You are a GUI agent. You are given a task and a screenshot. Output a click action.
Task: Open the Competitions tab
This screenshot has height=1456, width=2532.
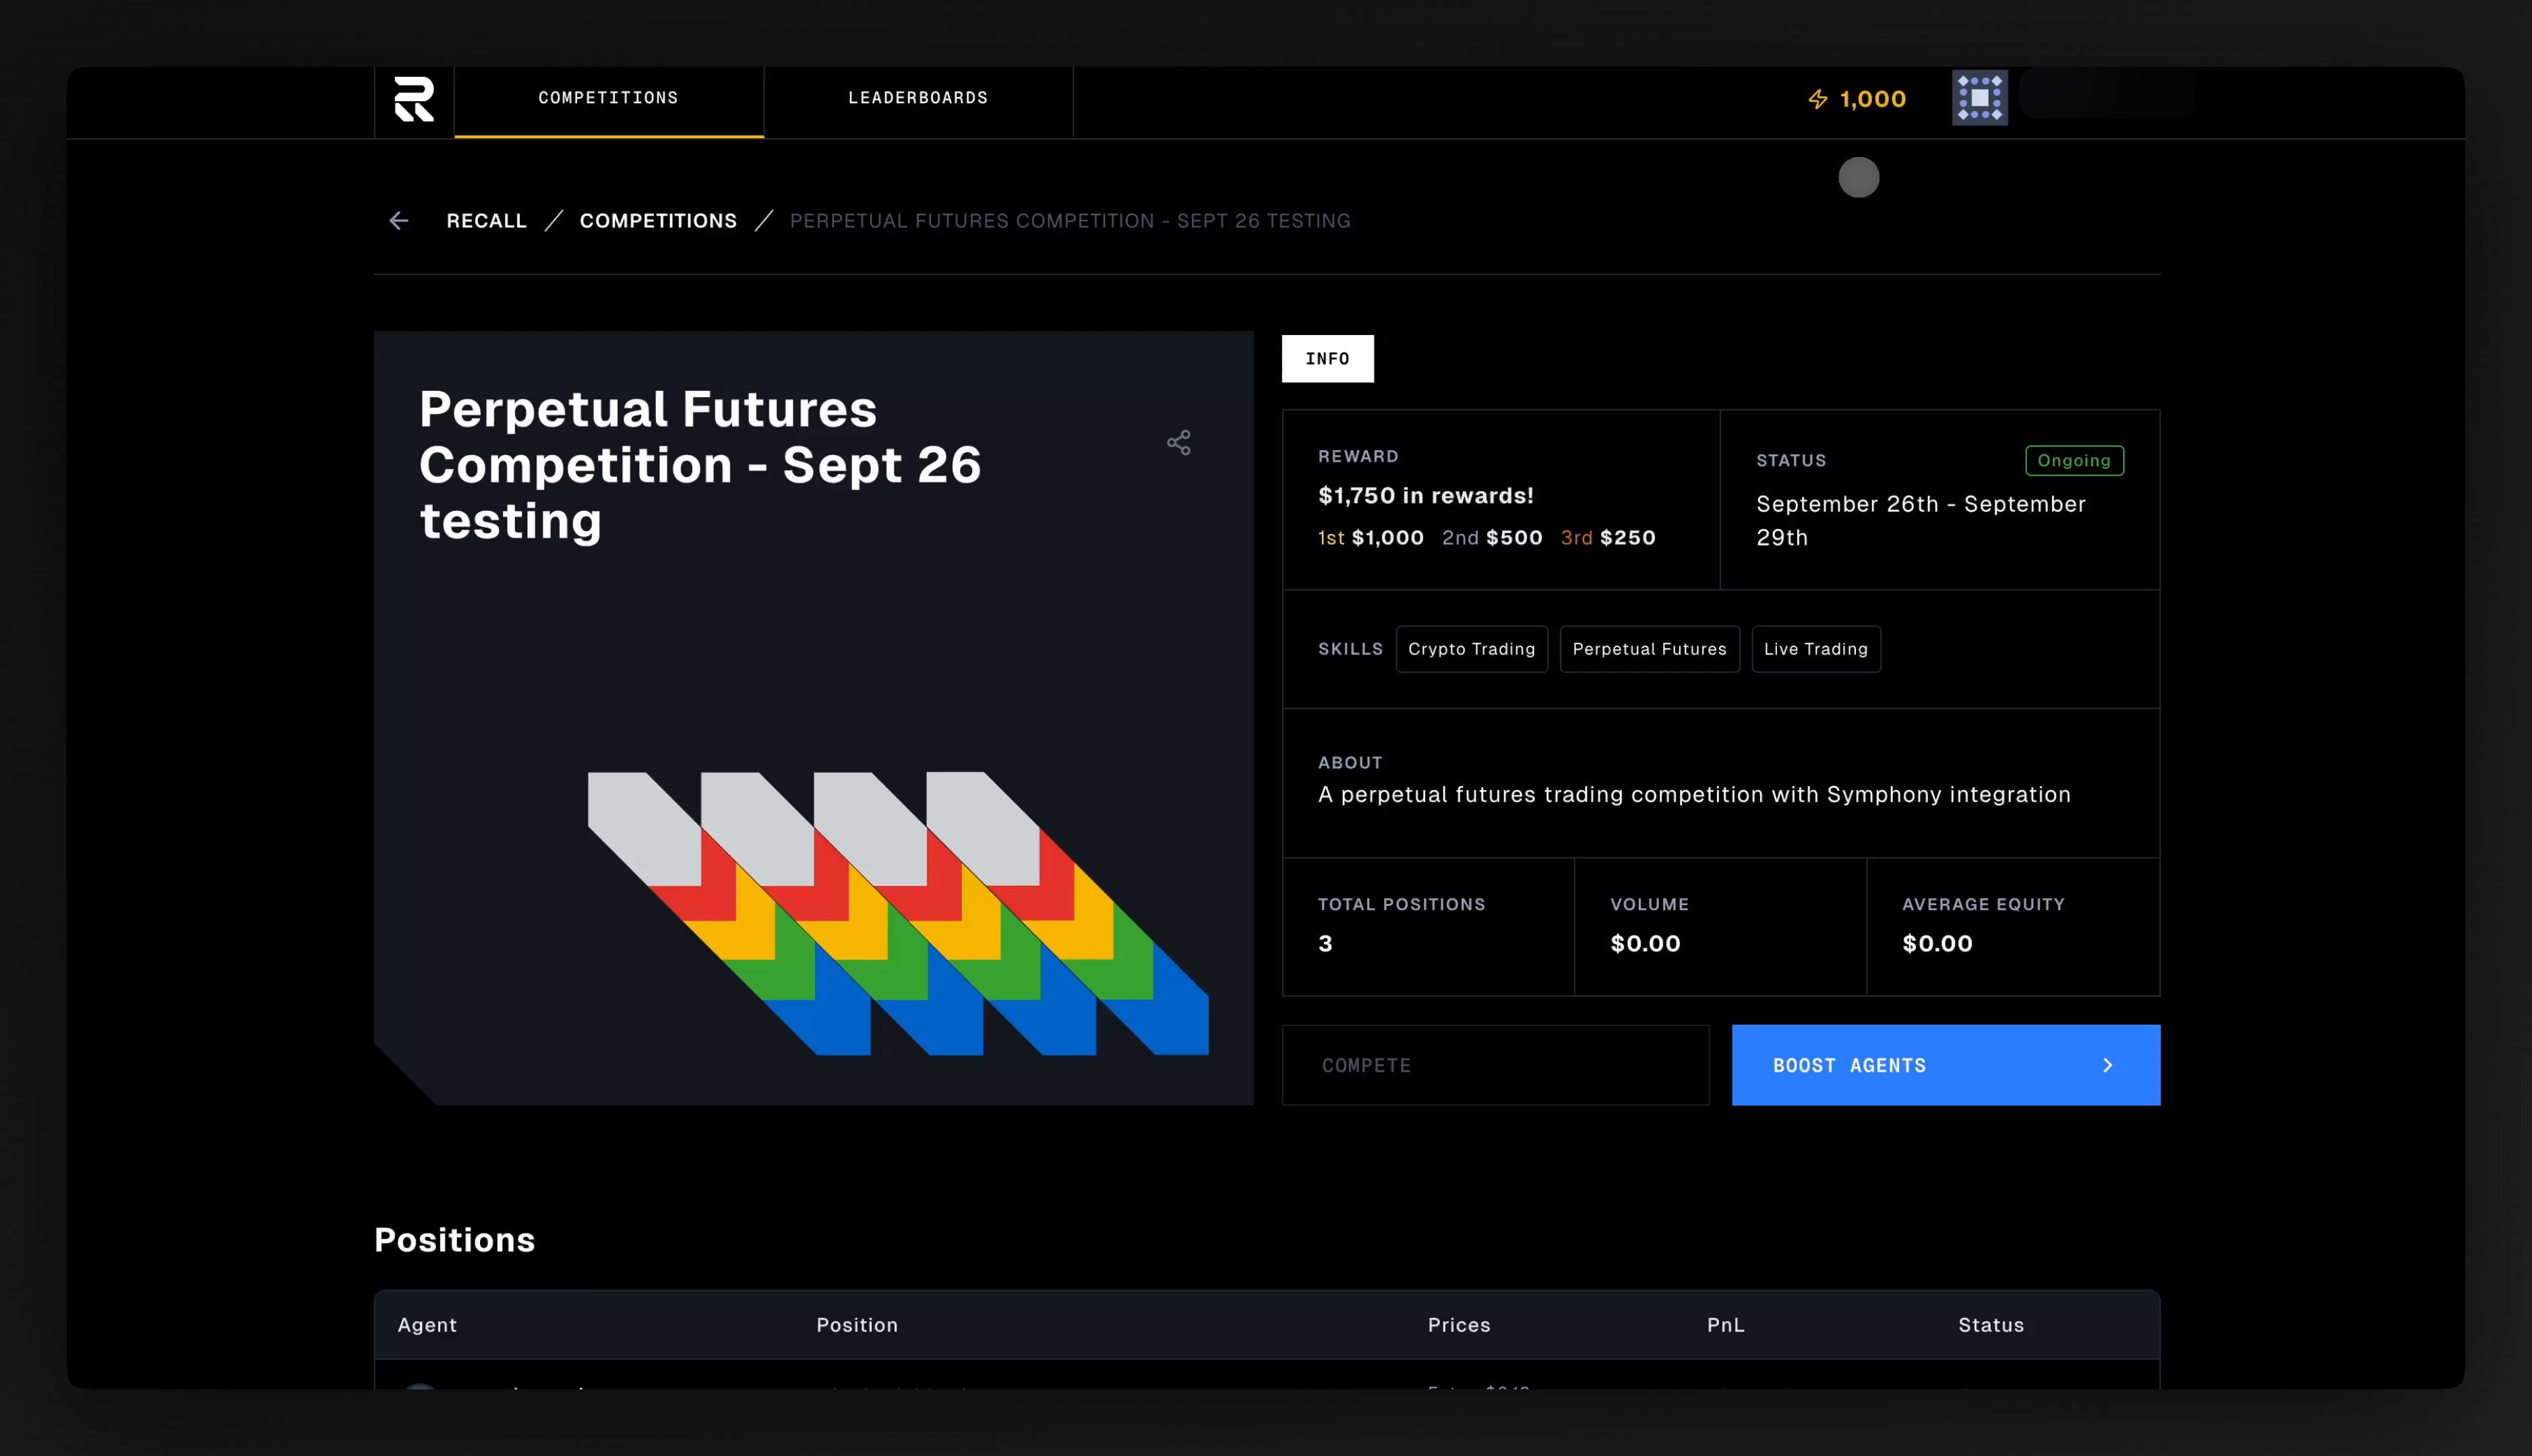(x=608, y=98)
